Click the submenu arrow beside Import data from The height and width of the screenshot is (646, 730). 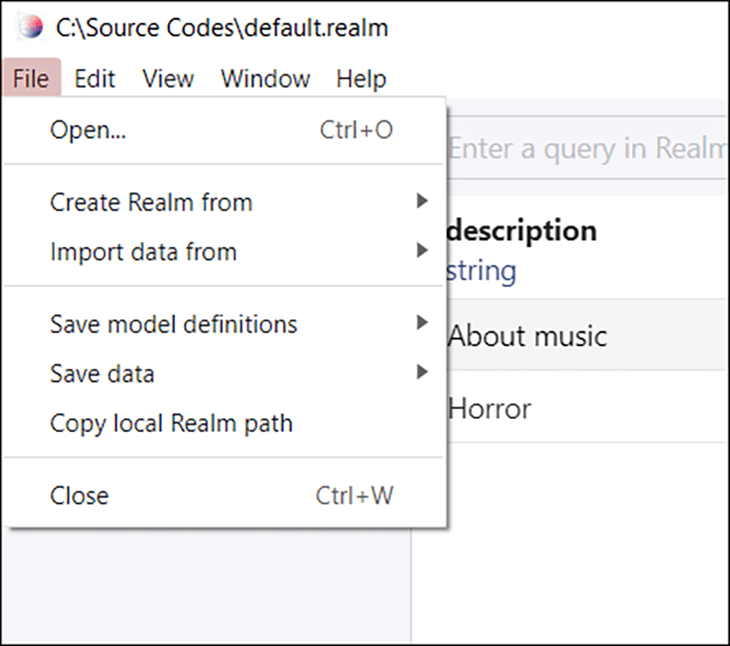point(422,251)
